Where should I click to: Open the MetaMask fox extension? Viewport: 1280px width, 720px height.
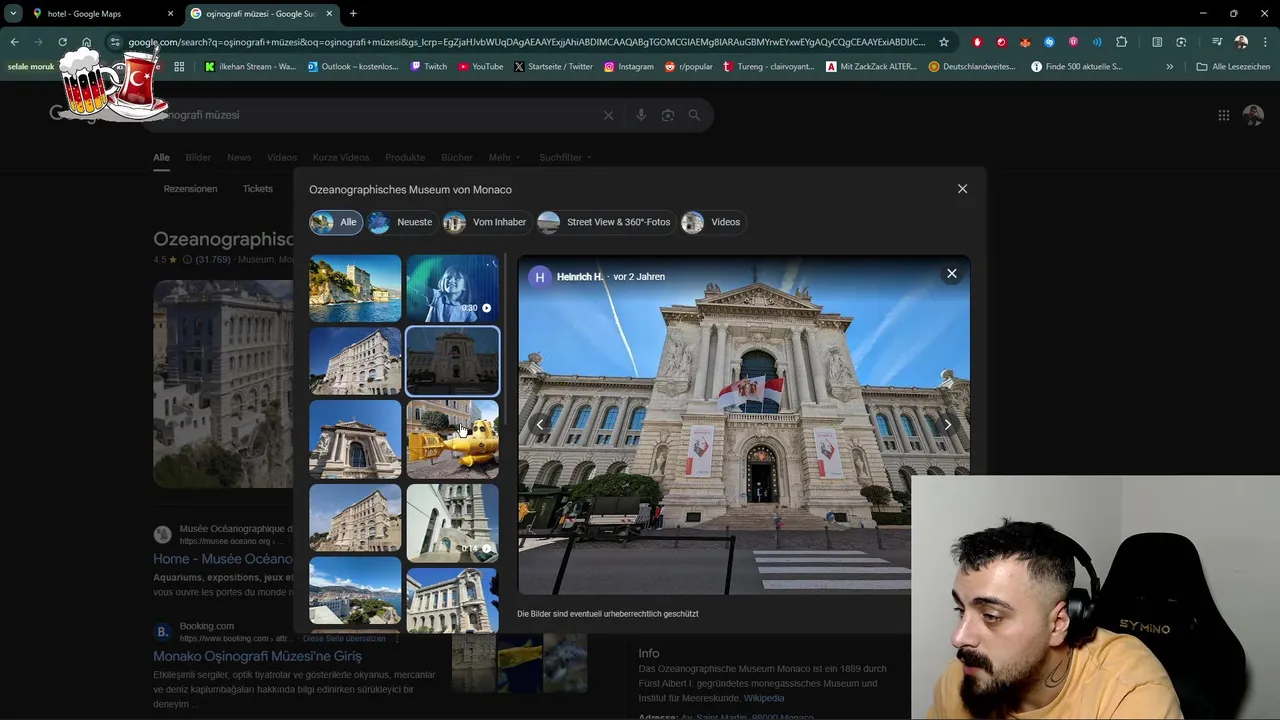click(1025, 42)
